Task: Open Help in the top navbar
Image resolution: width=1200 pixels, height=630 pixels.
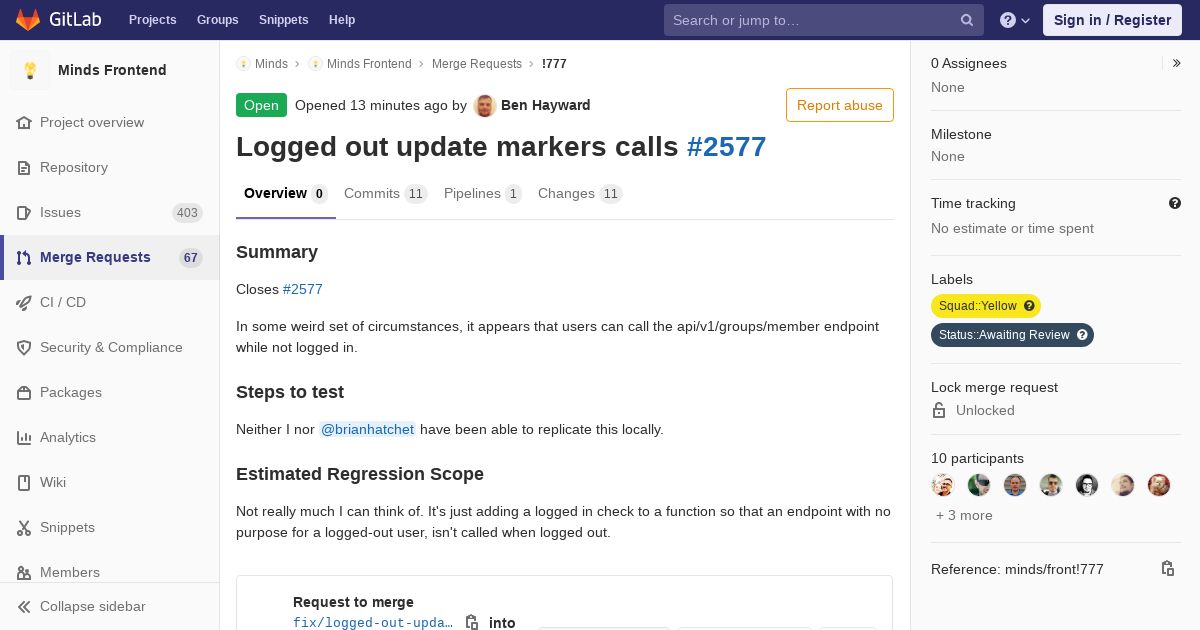Action: (342, 20)
